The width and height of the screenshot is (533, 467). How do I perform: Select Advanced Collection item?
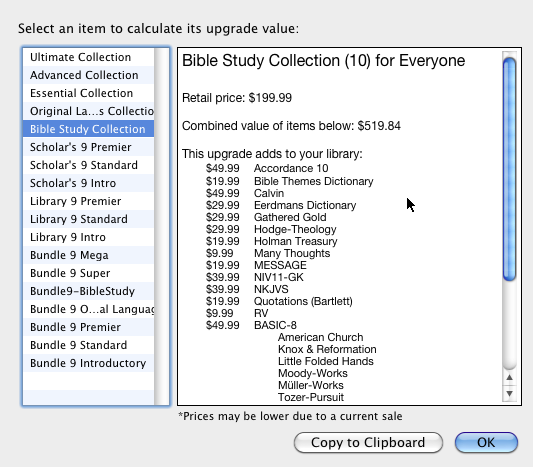(88, 75)
